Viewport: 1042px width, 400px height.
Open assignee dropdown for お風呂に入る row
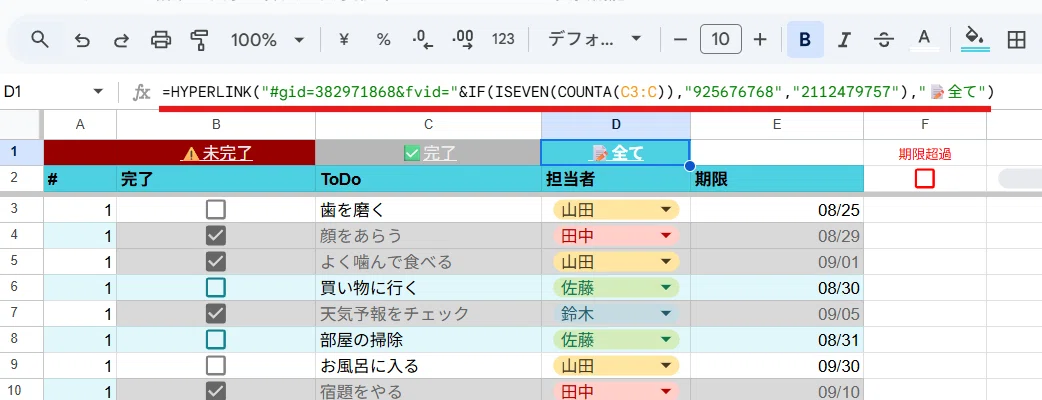click(x=665, y=365)
